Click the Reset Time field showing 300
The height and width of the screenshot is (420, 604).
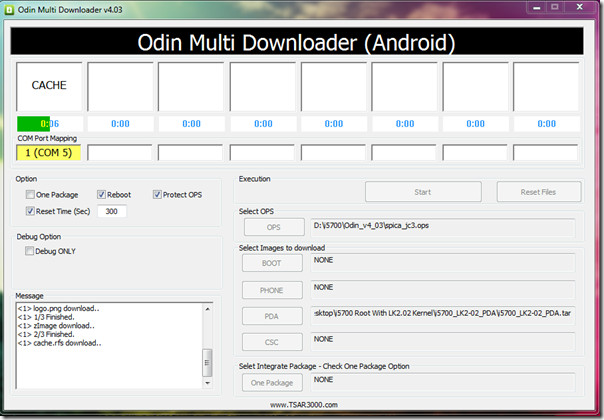click(112, 212)
